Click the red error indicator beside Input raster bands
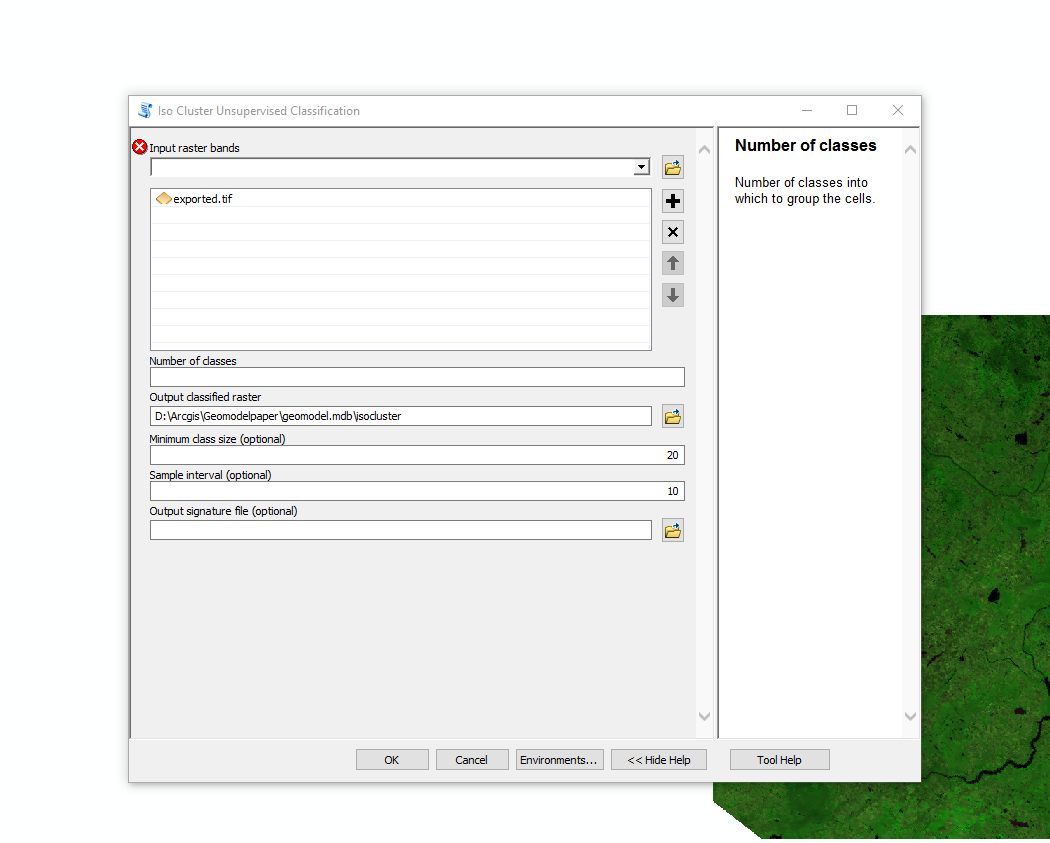 point(140,146)
